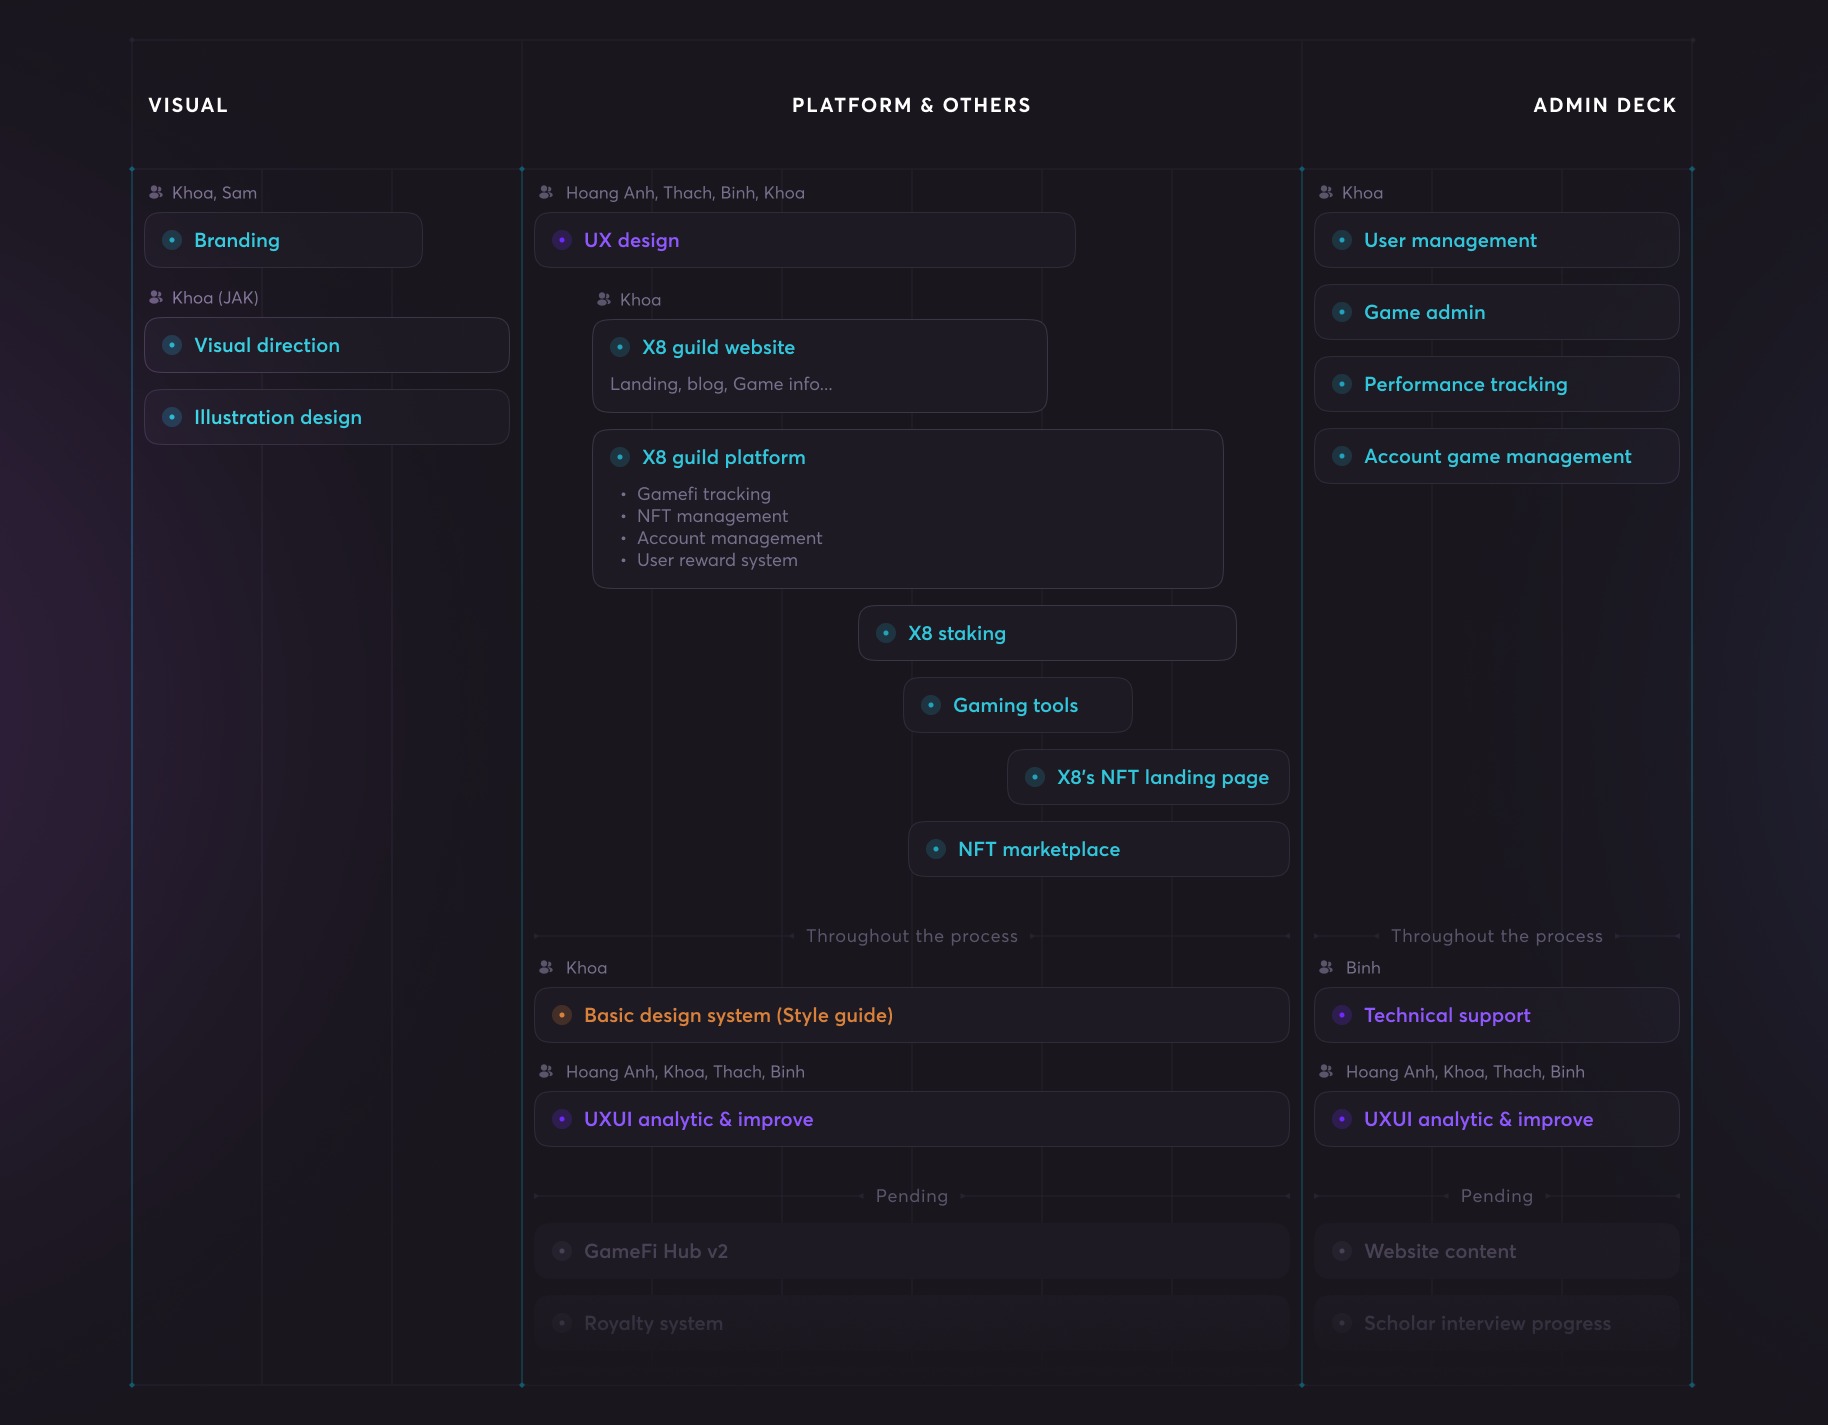Viewport: 1828px width, 1425px height.
Task: Click the assignee icon beside Khoa, Sam
Action: pos(155,192)
